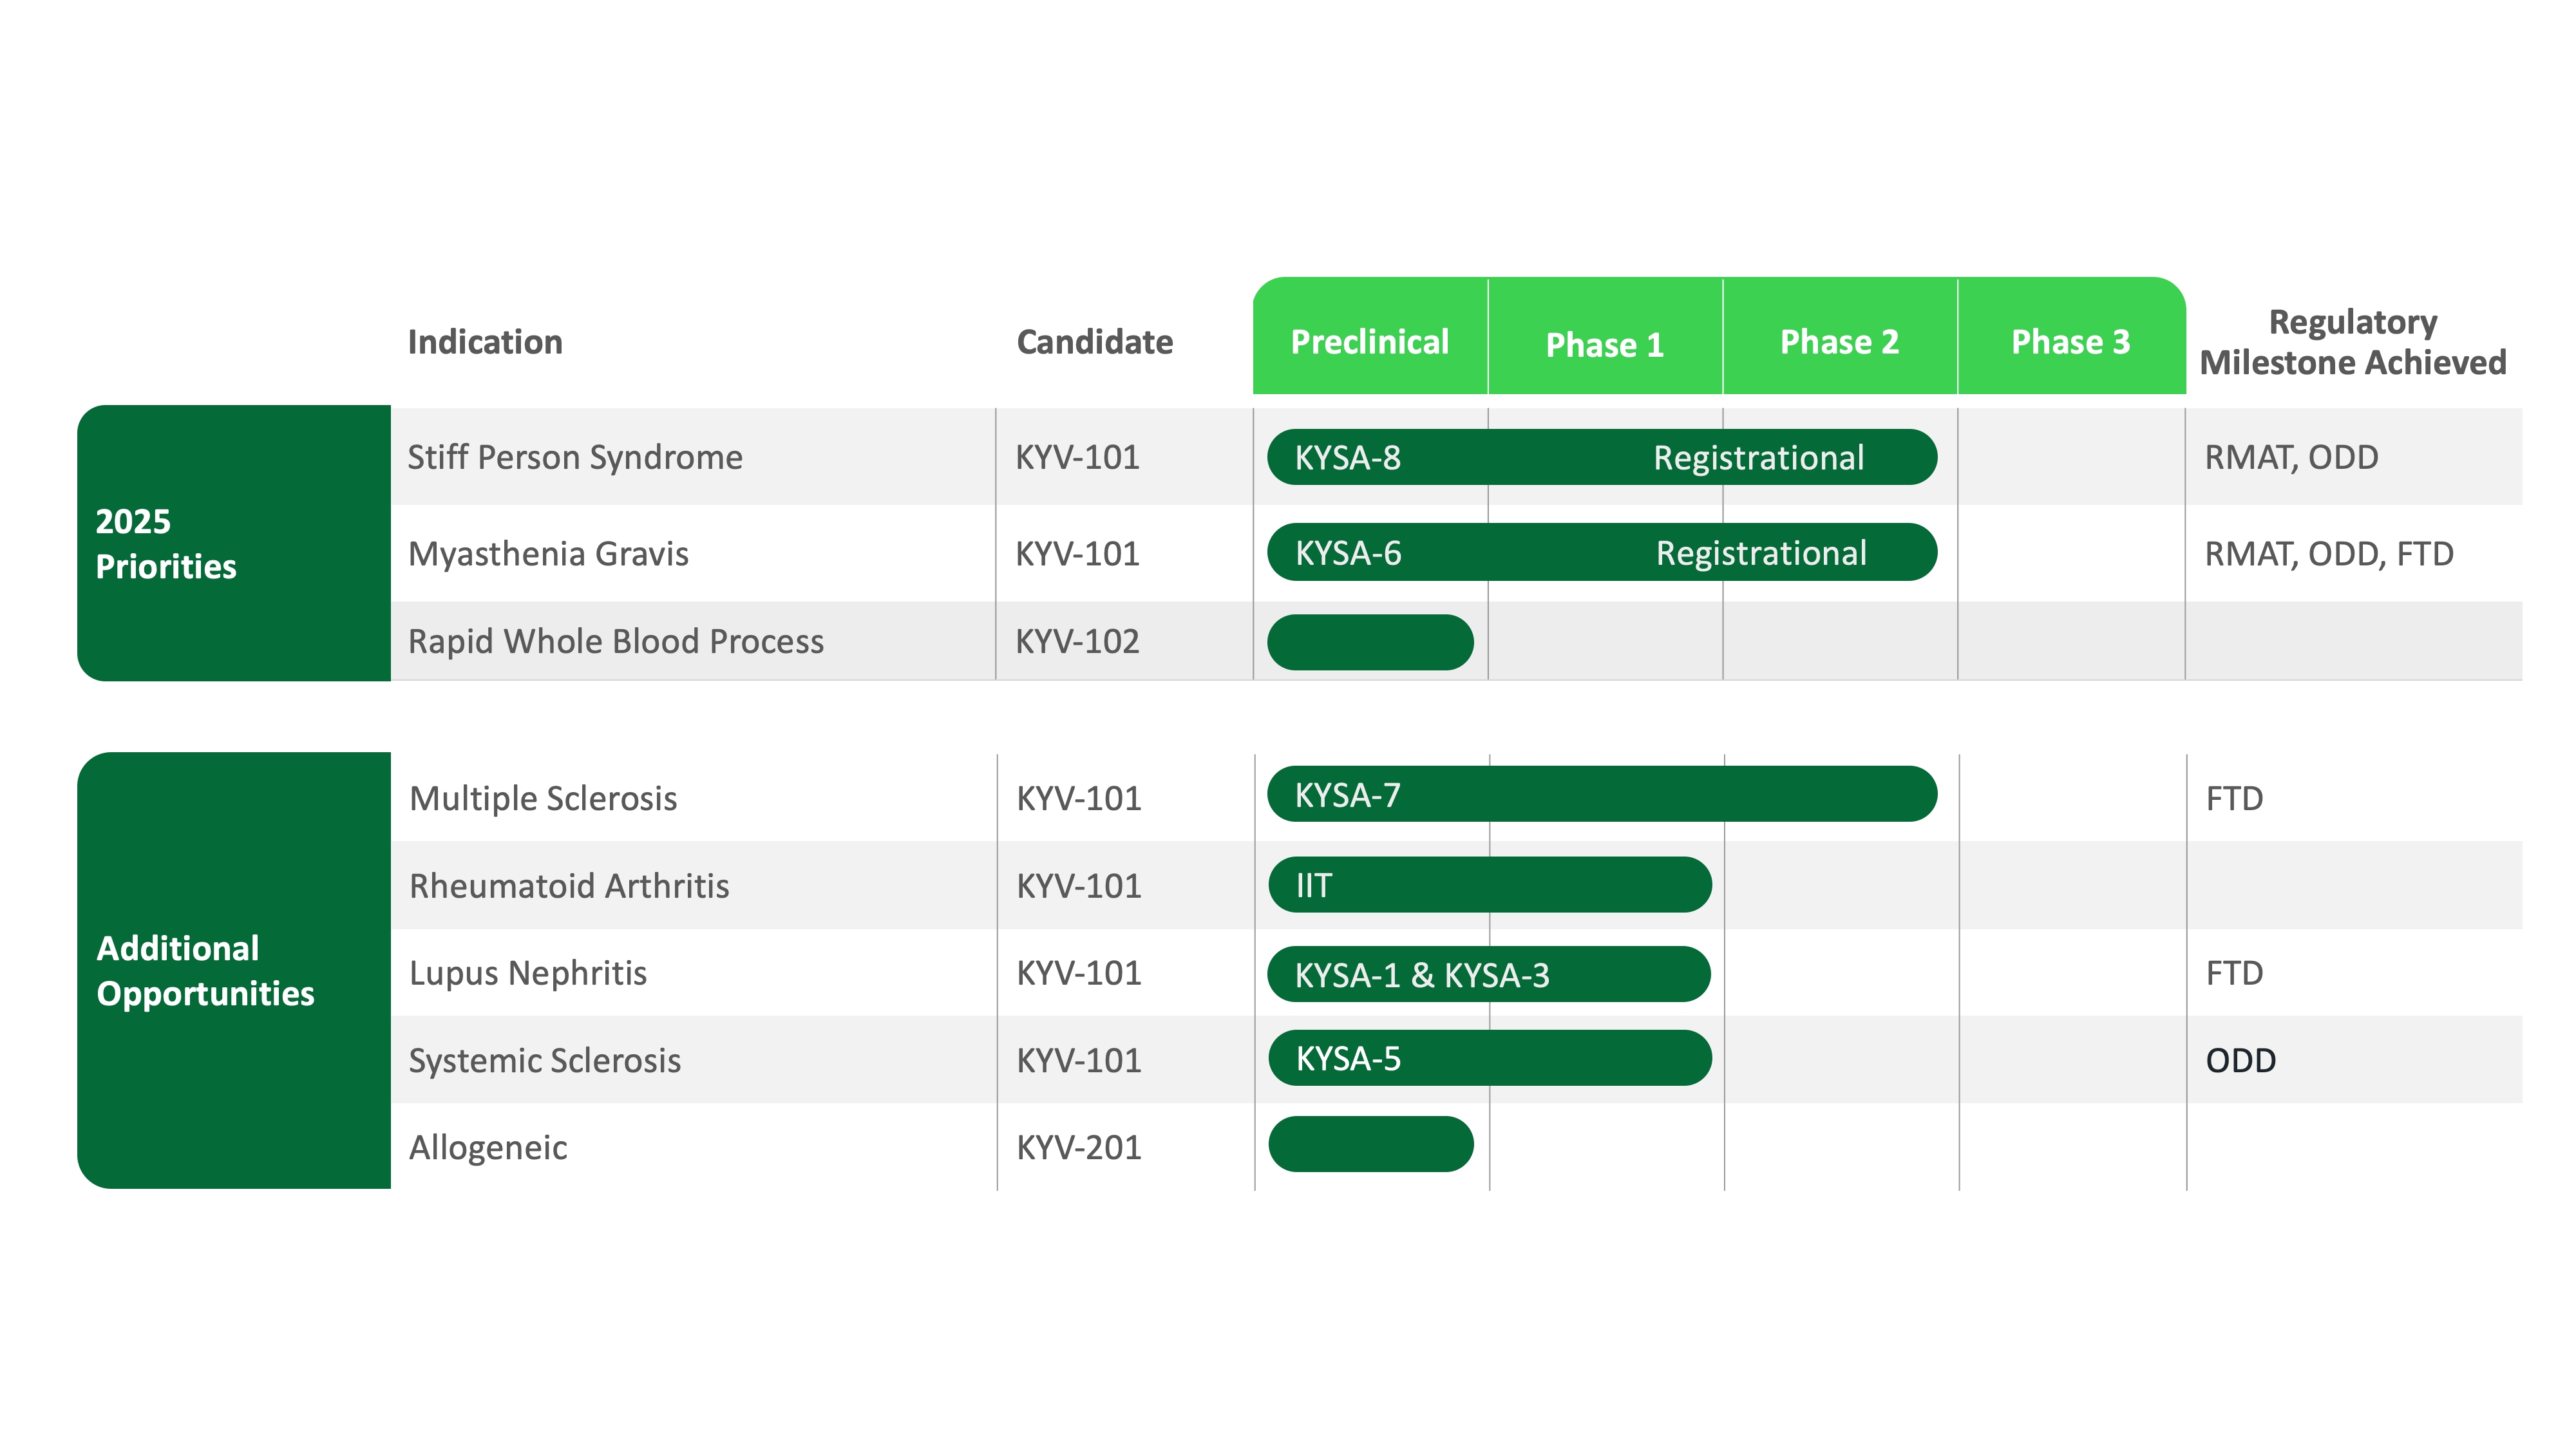Click the Stiff Person Syndrome indication

point(575,457)
